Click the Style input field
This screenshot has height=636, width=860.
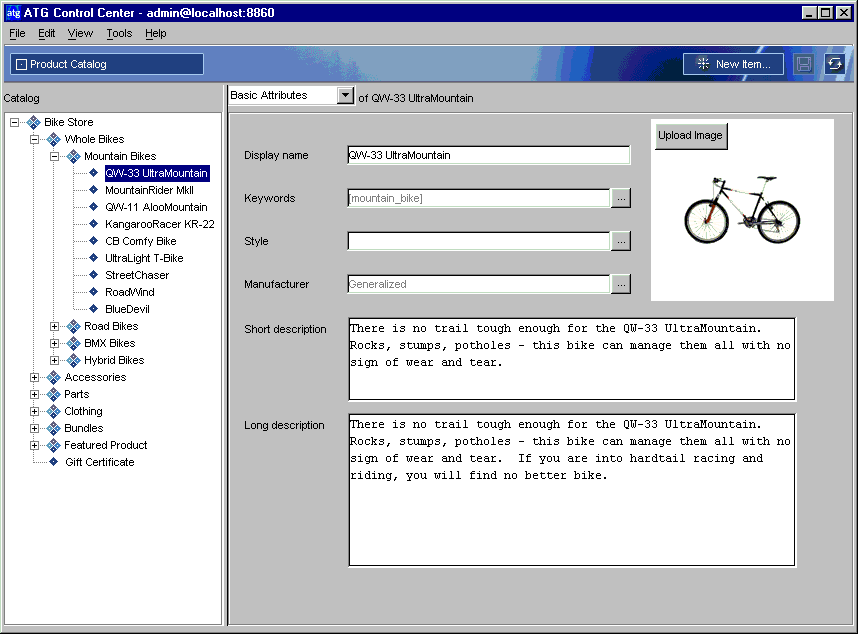479,241
